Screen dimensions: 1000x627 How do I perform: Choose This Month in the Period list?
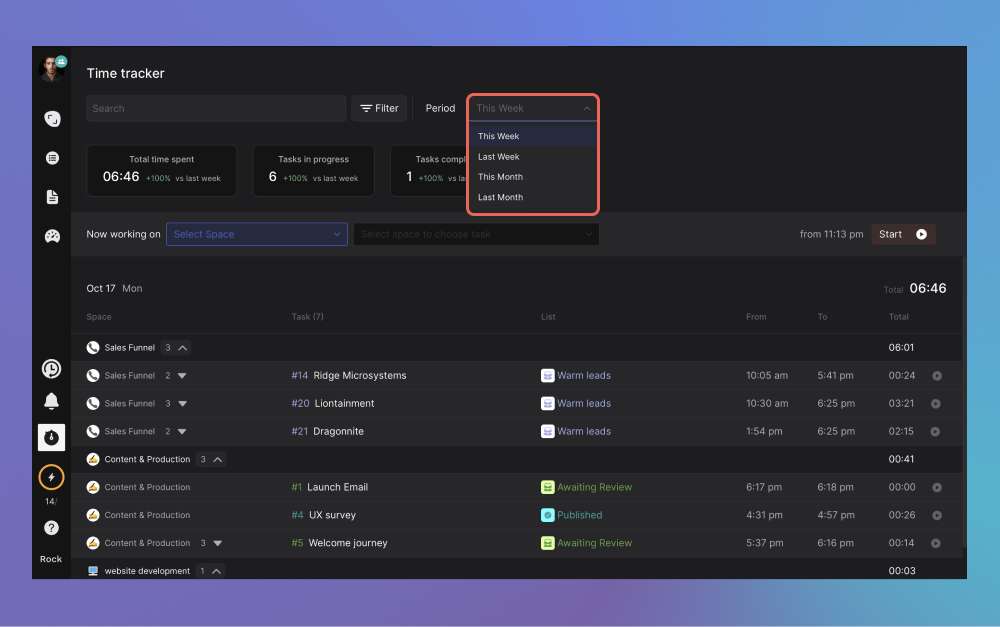[500, 177]
